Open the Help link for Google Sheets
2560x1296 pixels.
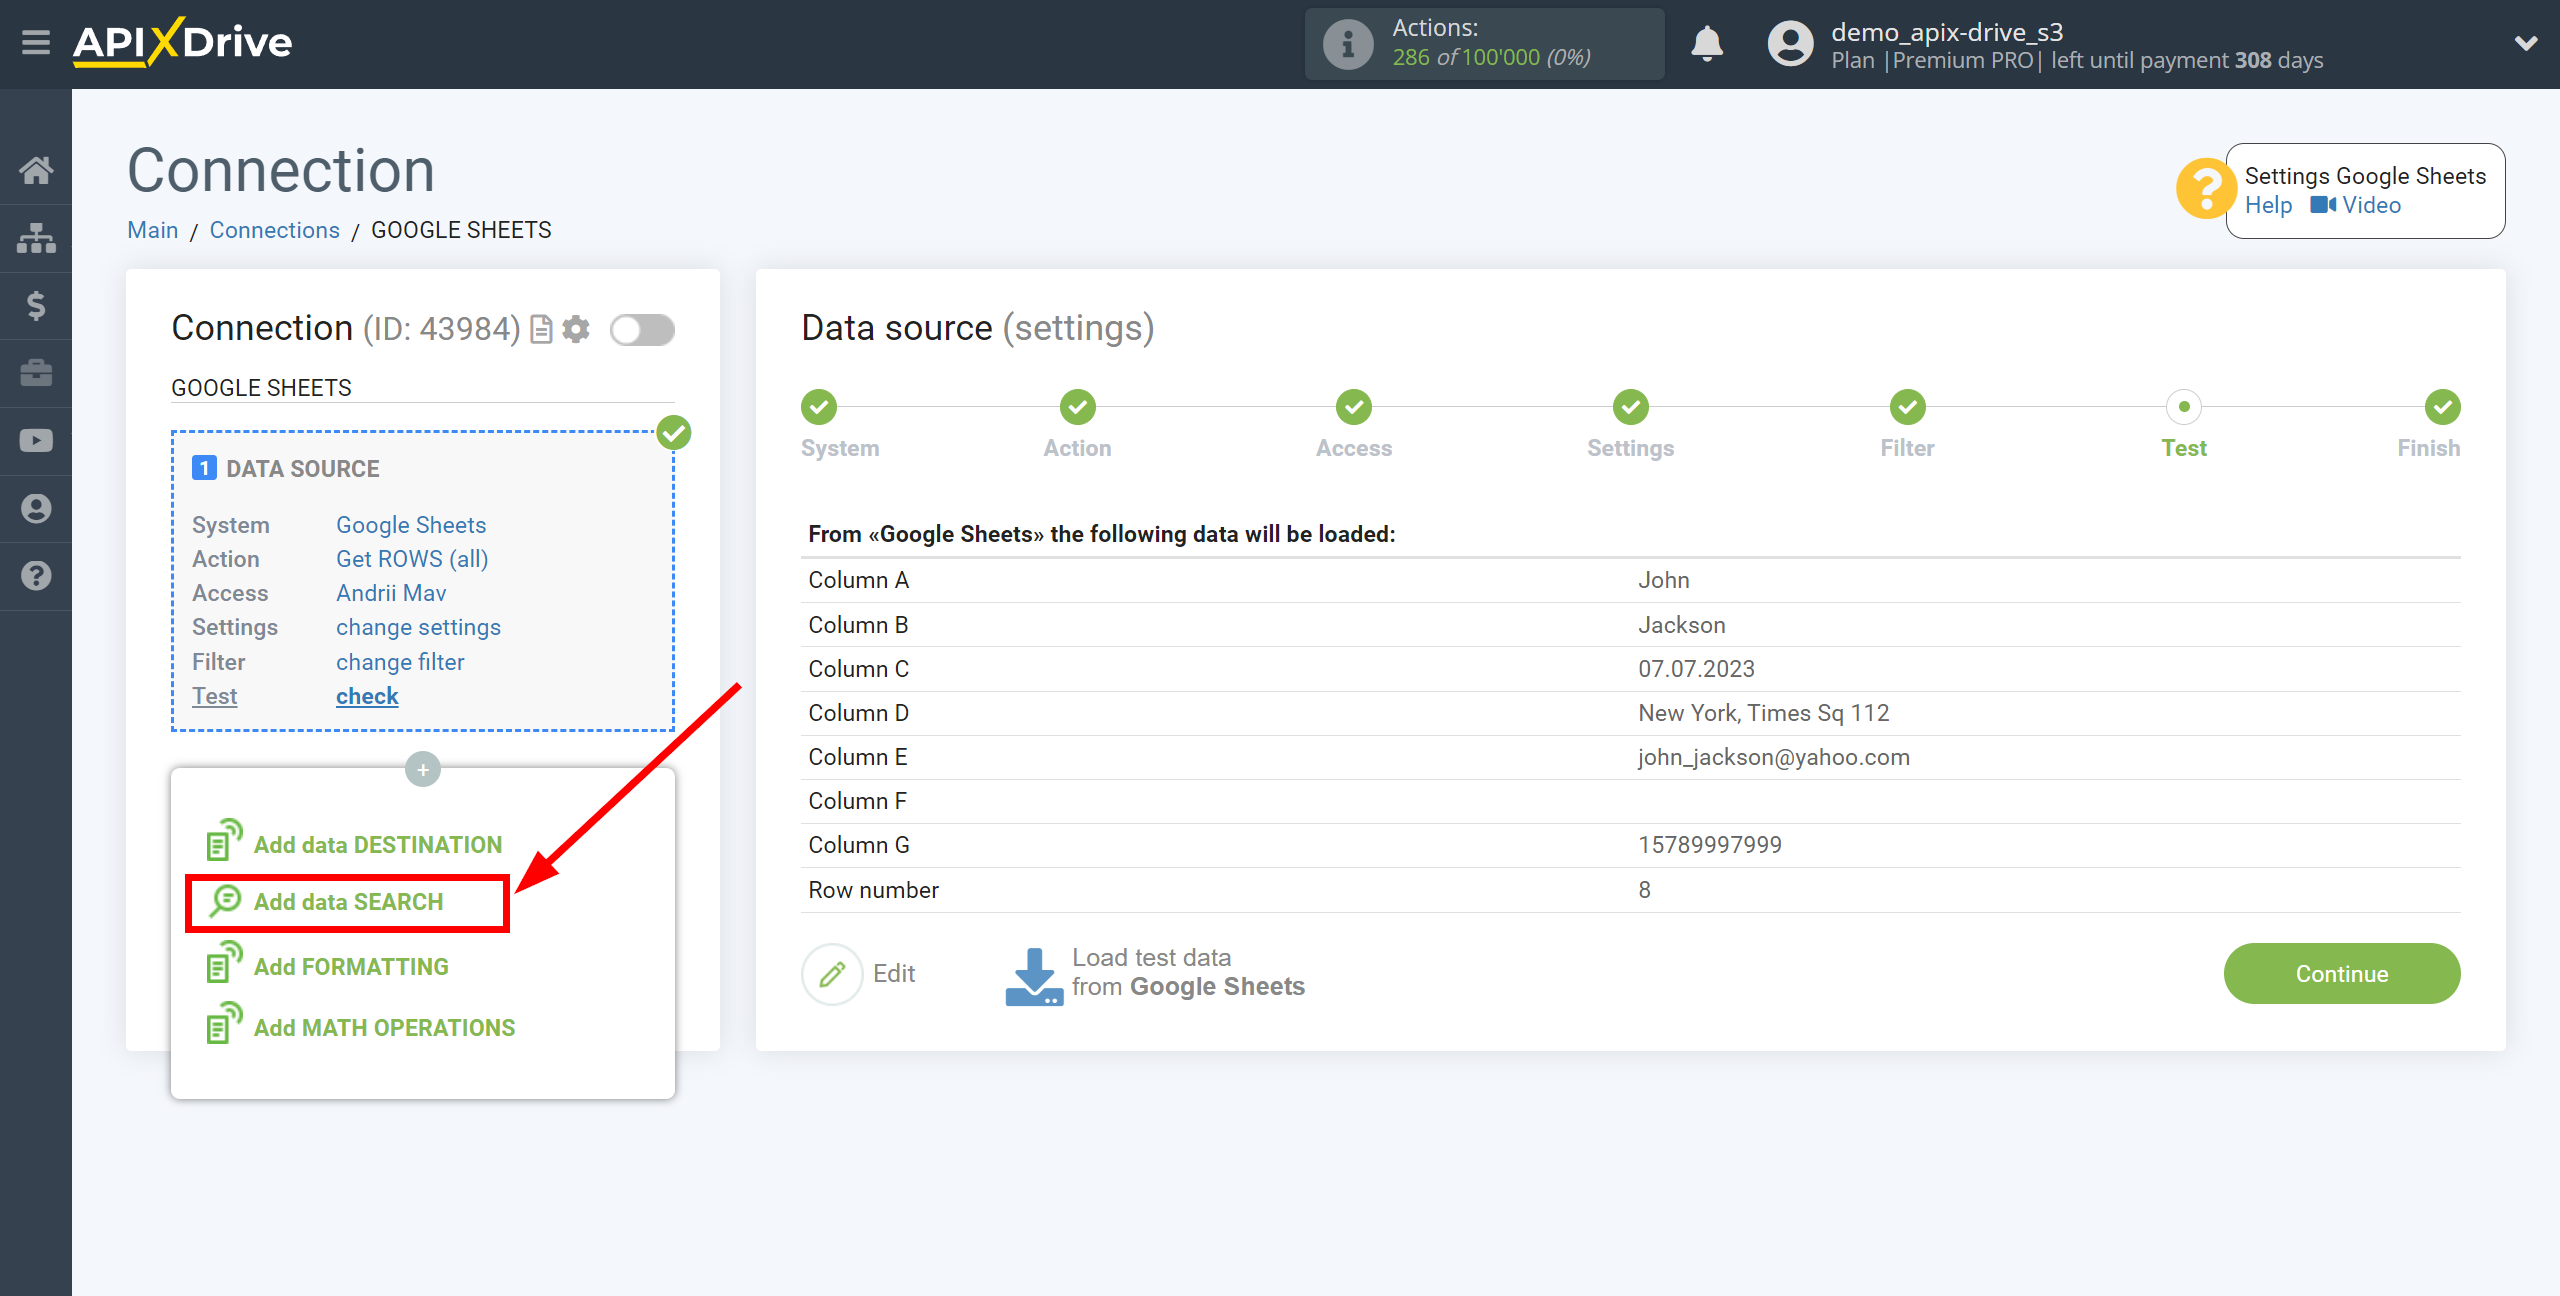pyautogui.click(x=2268, y=205)
